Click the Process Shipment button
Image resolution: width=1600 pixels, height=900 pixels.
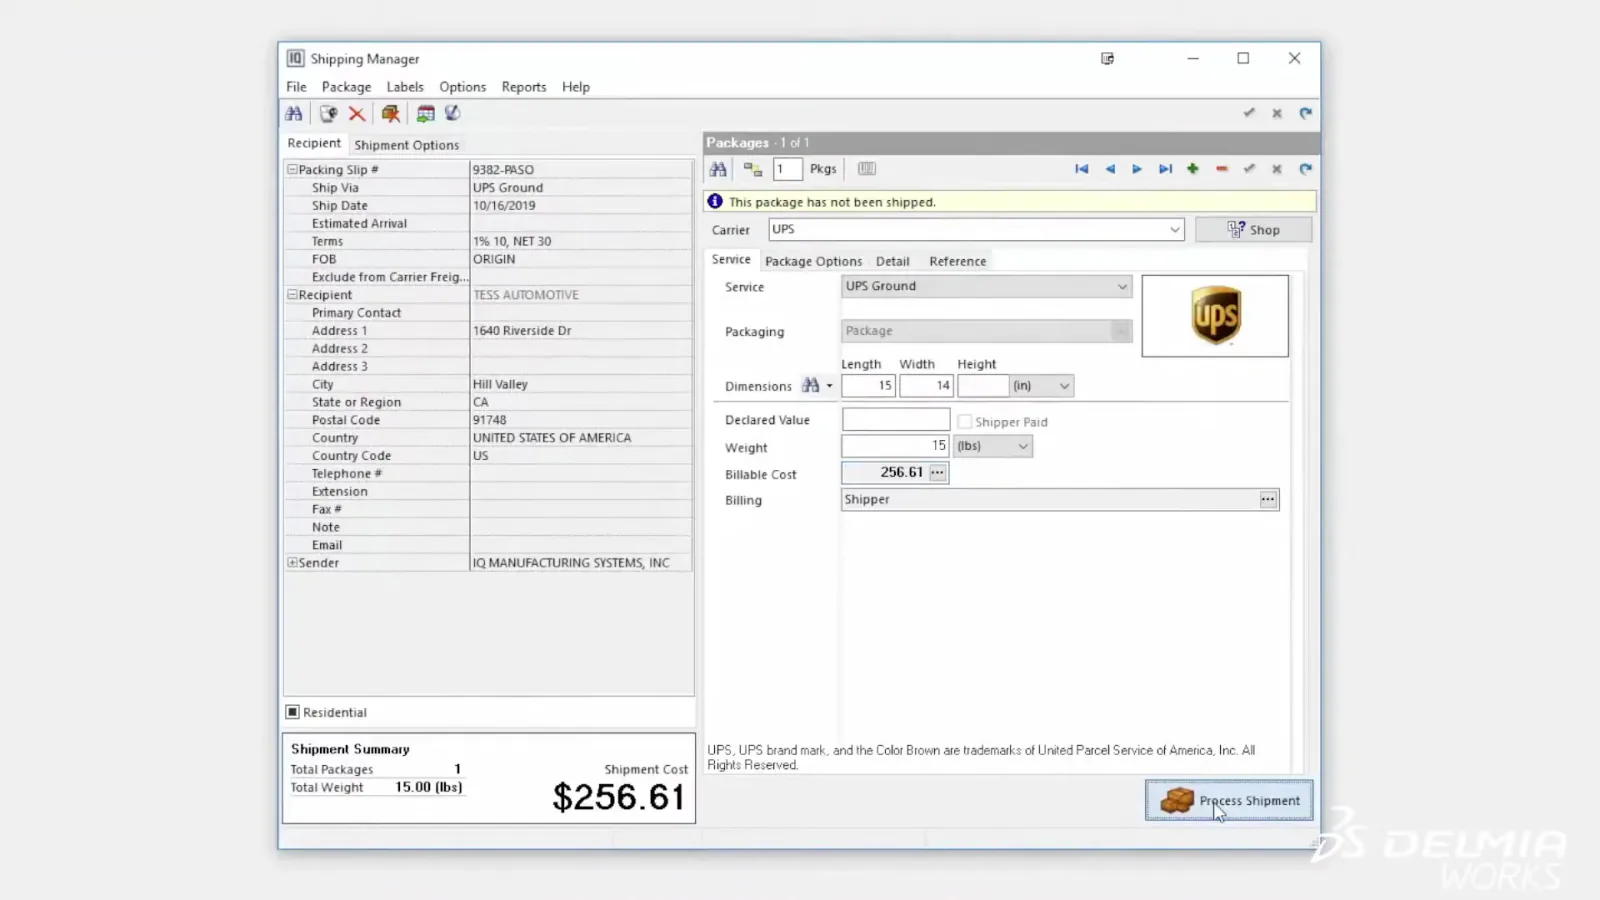(1229, 800)
